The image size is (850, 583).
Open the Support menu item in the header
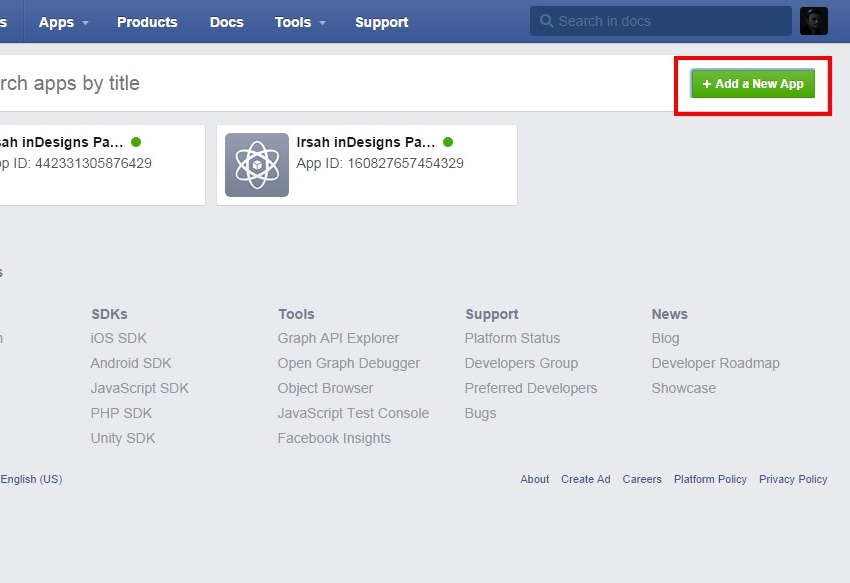382,22
